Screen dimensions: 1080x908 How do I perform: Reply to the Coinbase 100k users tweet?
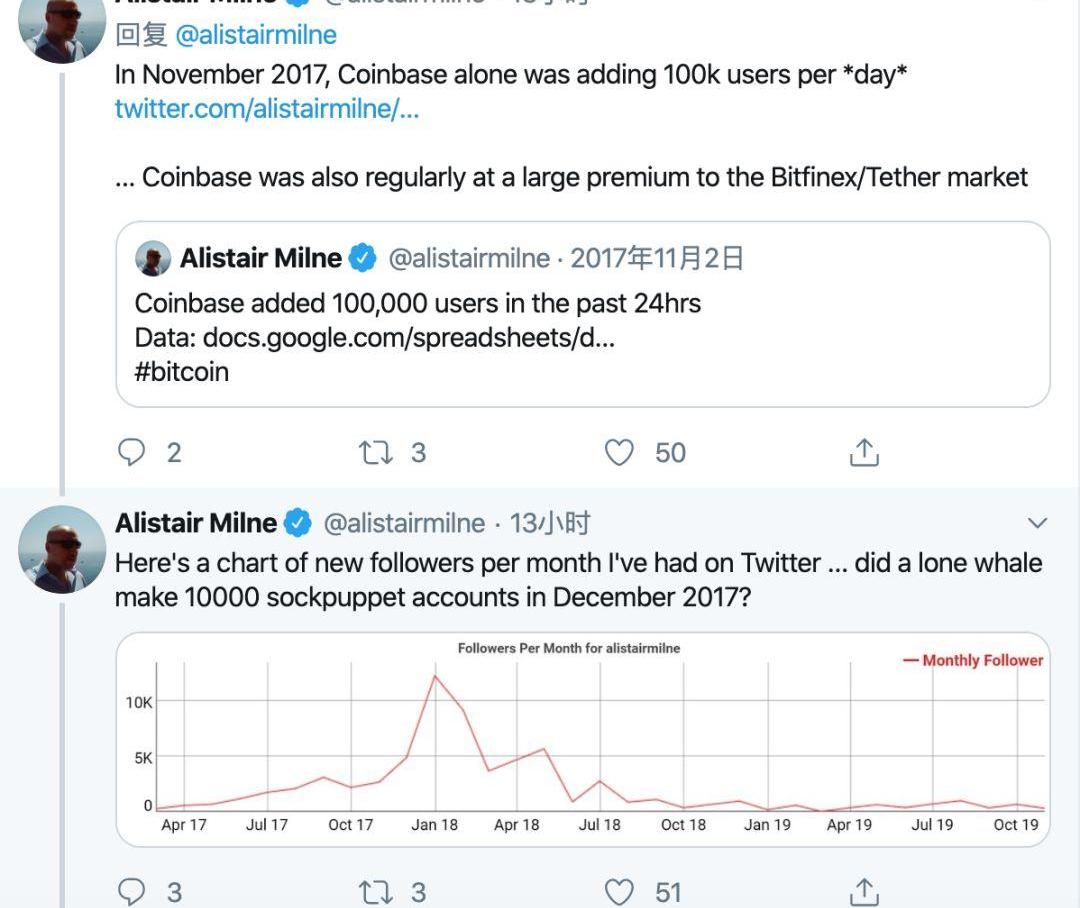(x=133, y=453)
